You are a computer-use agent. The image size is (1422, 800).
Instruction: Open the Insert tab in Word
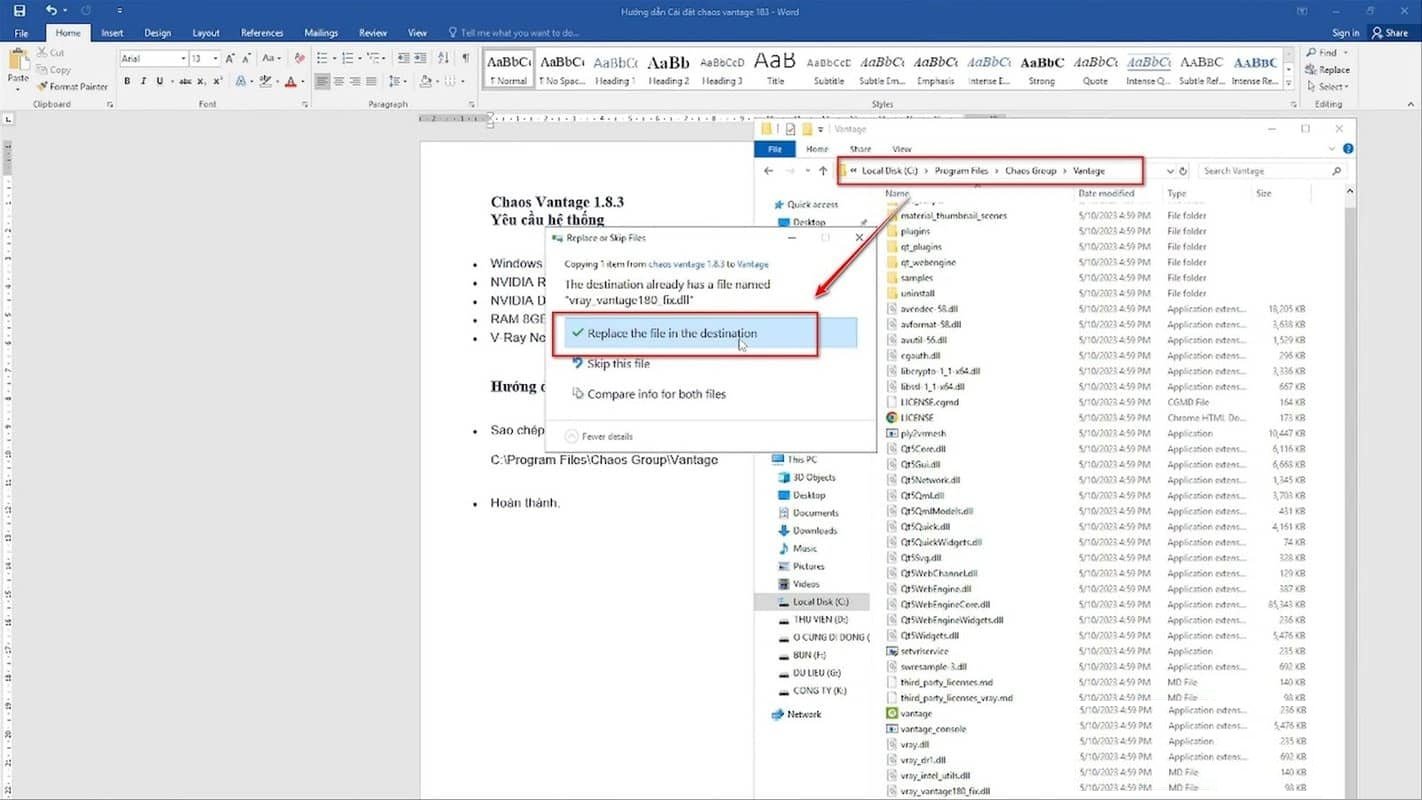point(112,33)
